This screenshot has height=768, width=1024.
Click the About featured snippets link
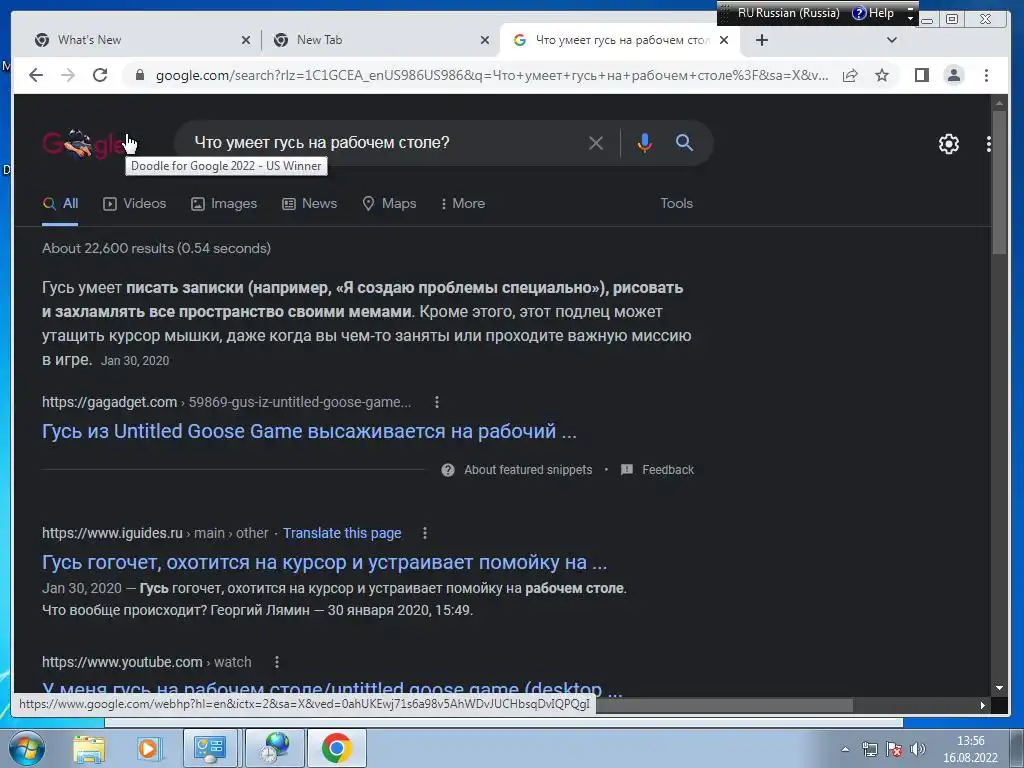528,470
